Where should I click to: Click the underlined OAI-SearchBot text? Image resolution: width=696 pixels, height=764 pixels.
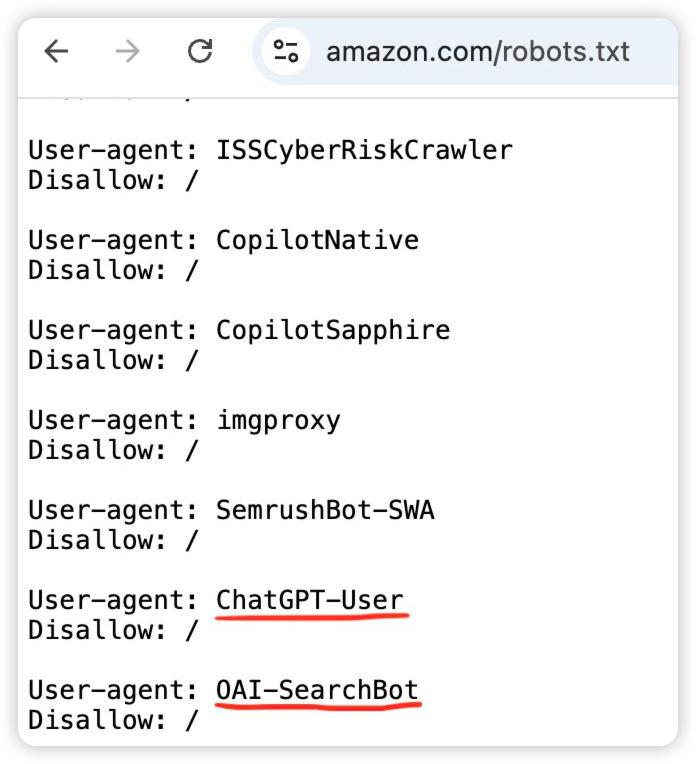tap(317, 691)
